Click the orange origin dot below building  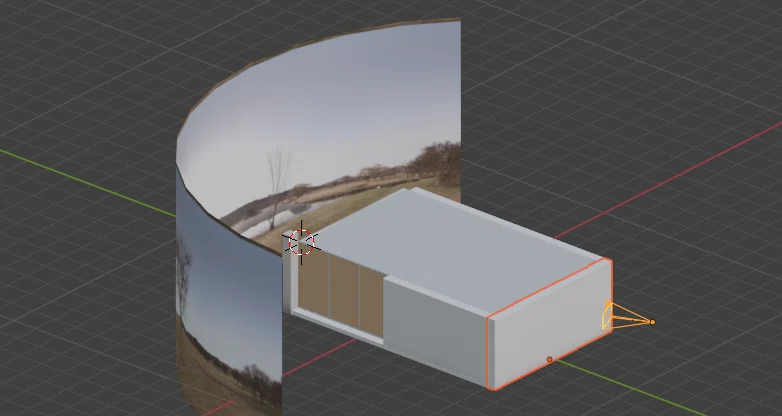pyautogui.click(x=550, y=359)
